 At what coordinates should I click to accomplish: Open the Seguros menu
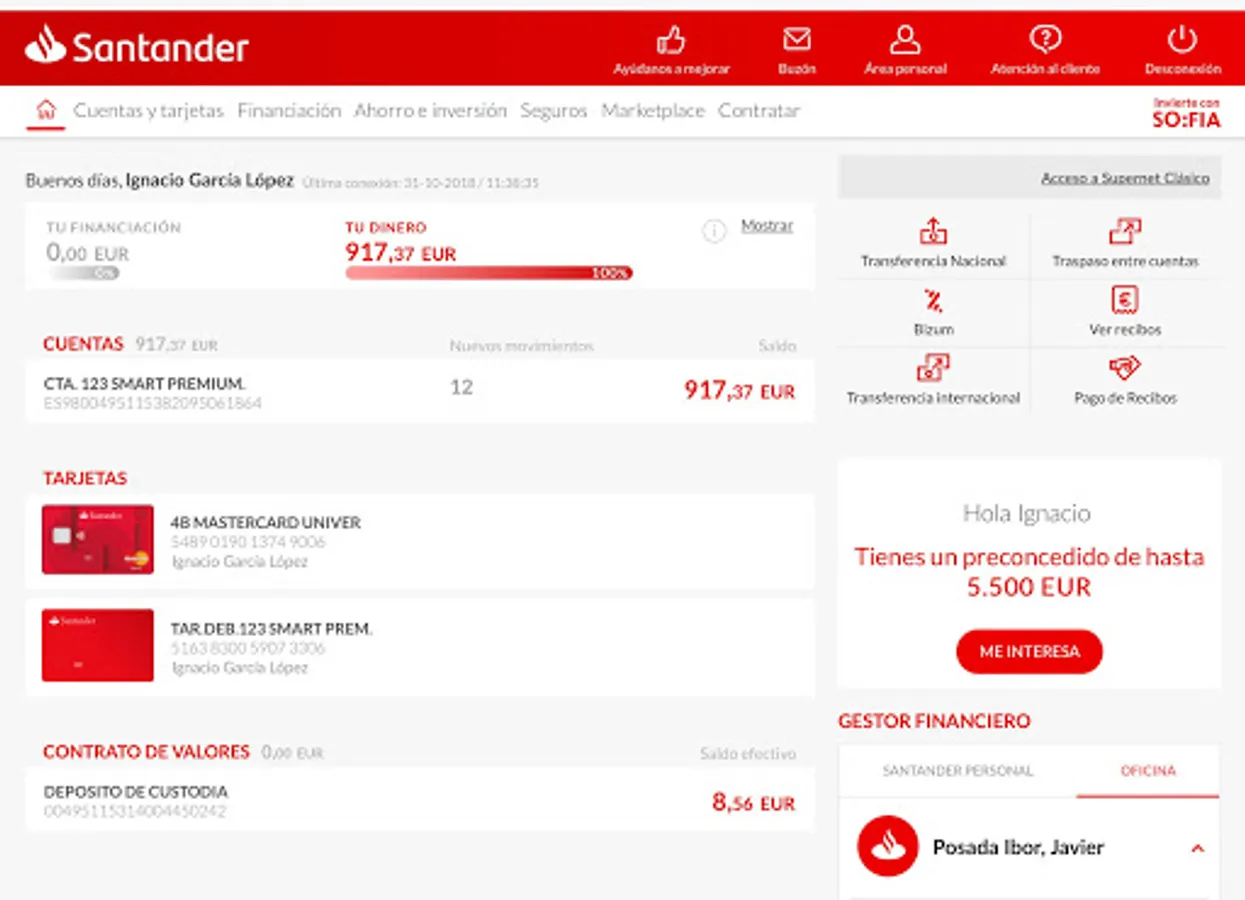point(554,111)
